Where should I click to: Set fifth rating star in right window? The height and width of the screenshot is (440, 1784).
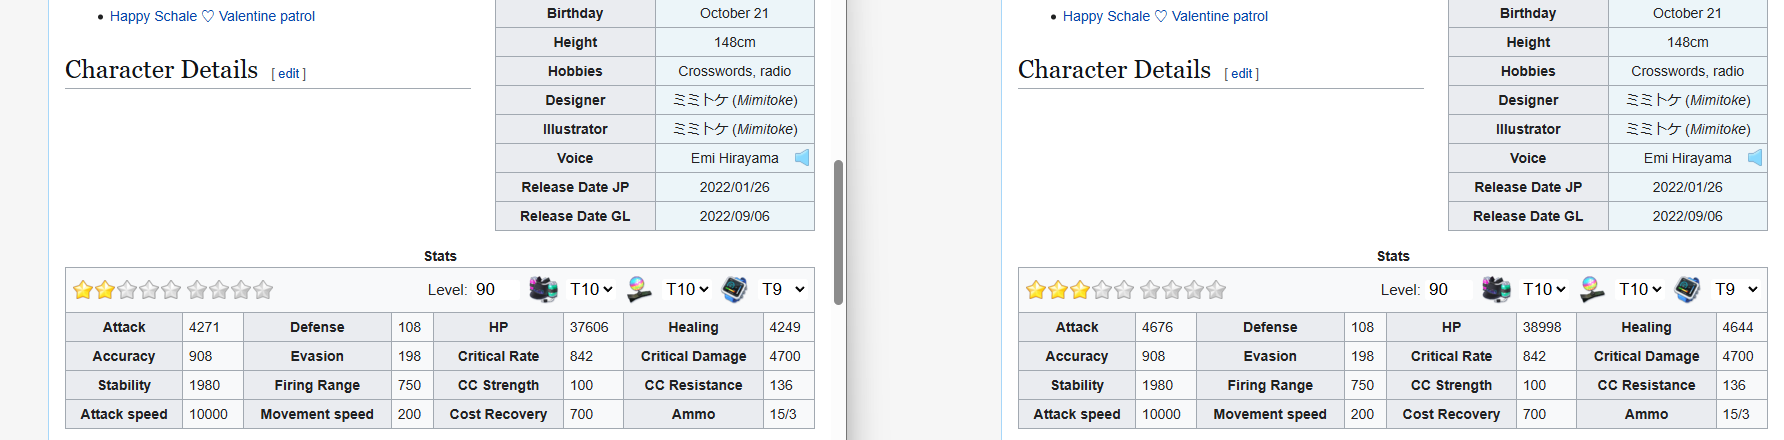(x=1124, y=290)
